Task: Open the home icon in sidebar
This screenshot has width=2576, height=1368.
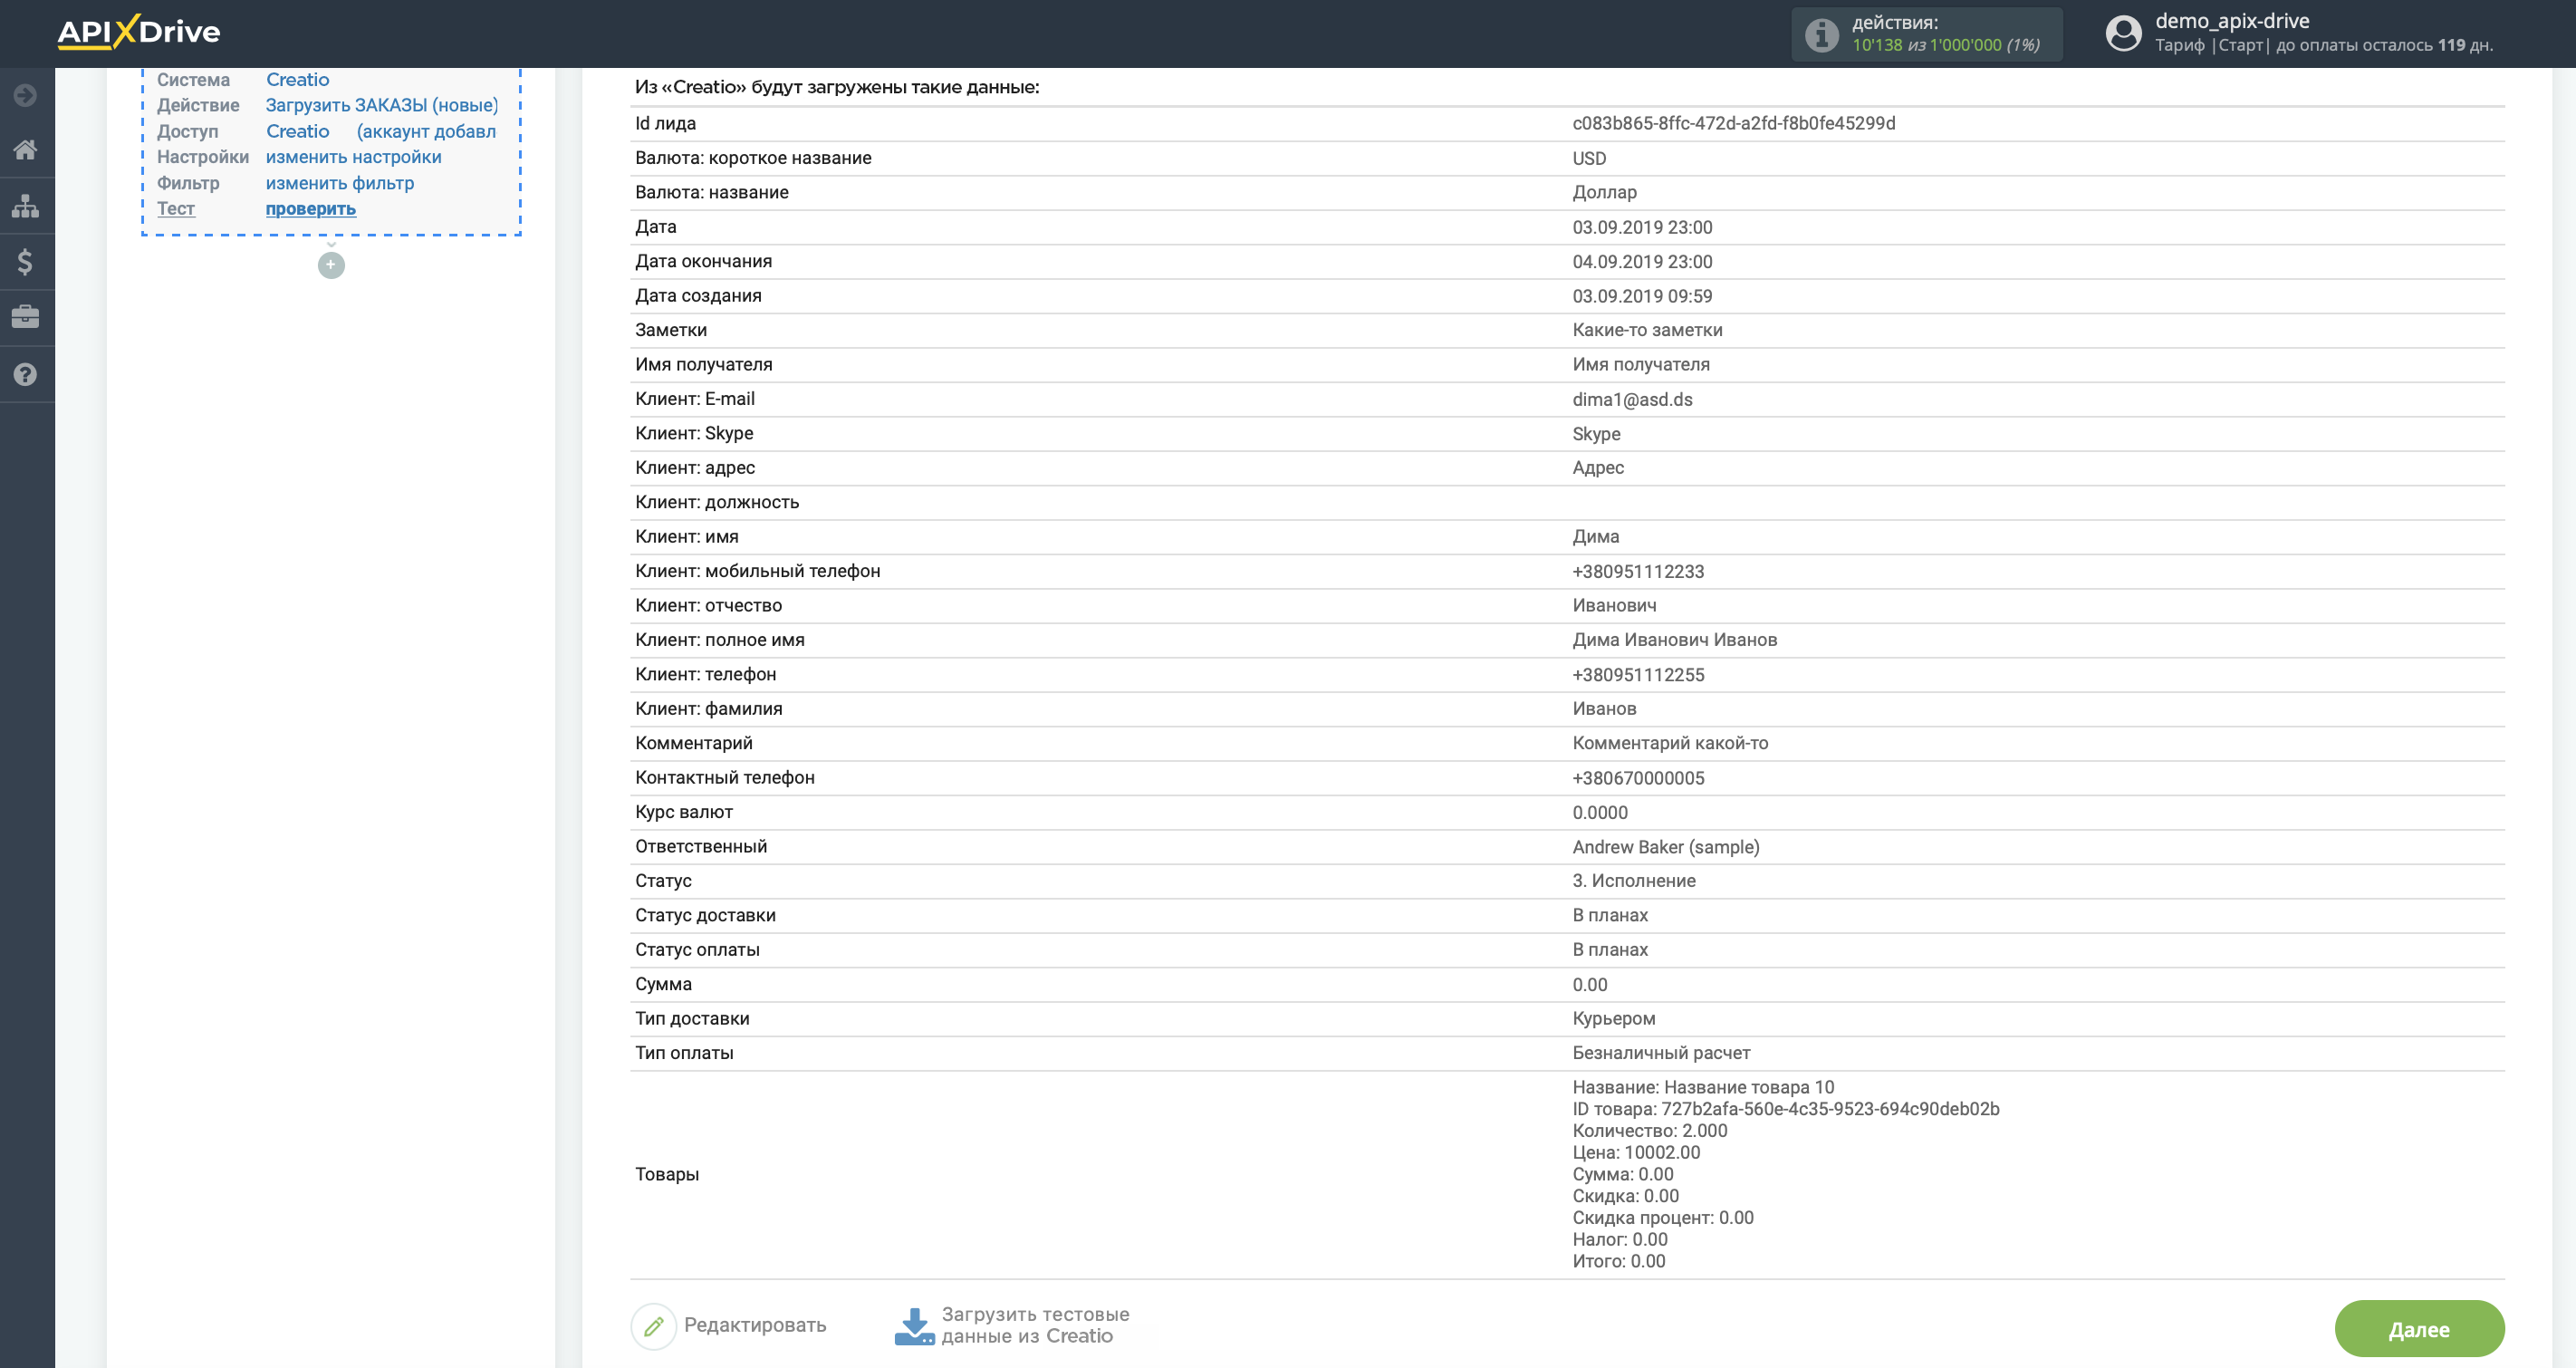Action: pos(25,150)
